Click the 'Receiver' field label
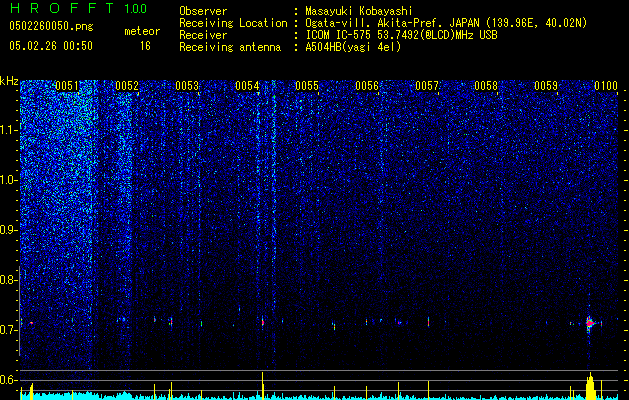 click(x=203, y=35)
